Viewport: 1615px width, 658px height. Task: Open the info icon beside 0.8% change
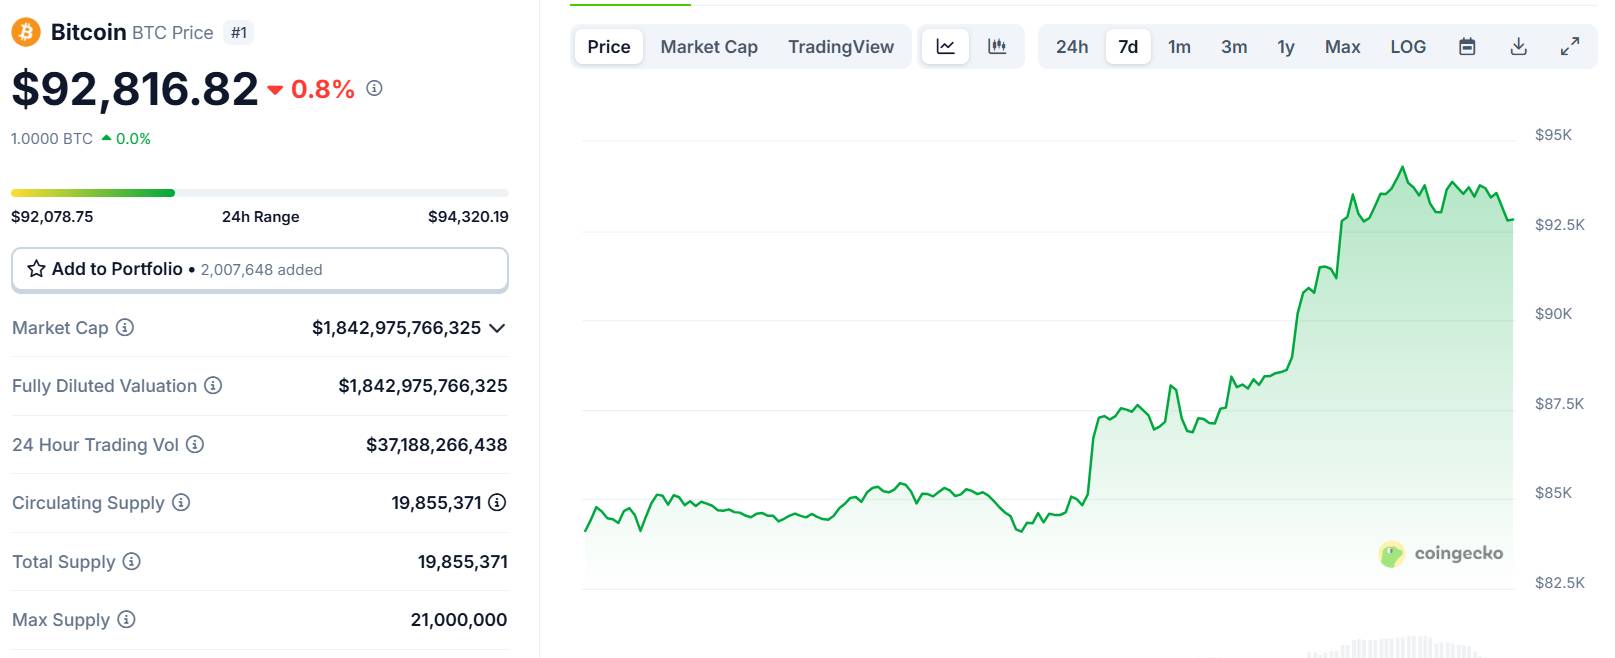[374, 88]
